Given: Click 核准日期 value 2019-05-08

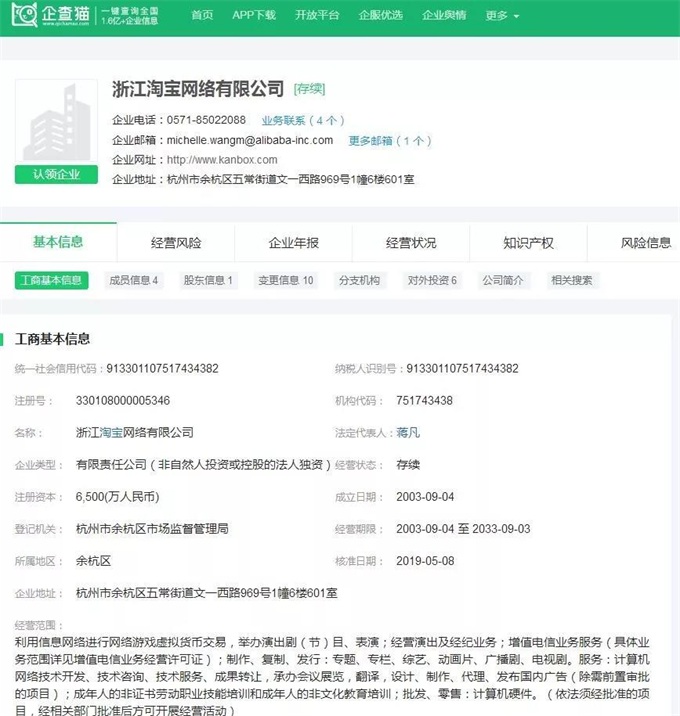Looking at the screenshot, I should point(425,561).
